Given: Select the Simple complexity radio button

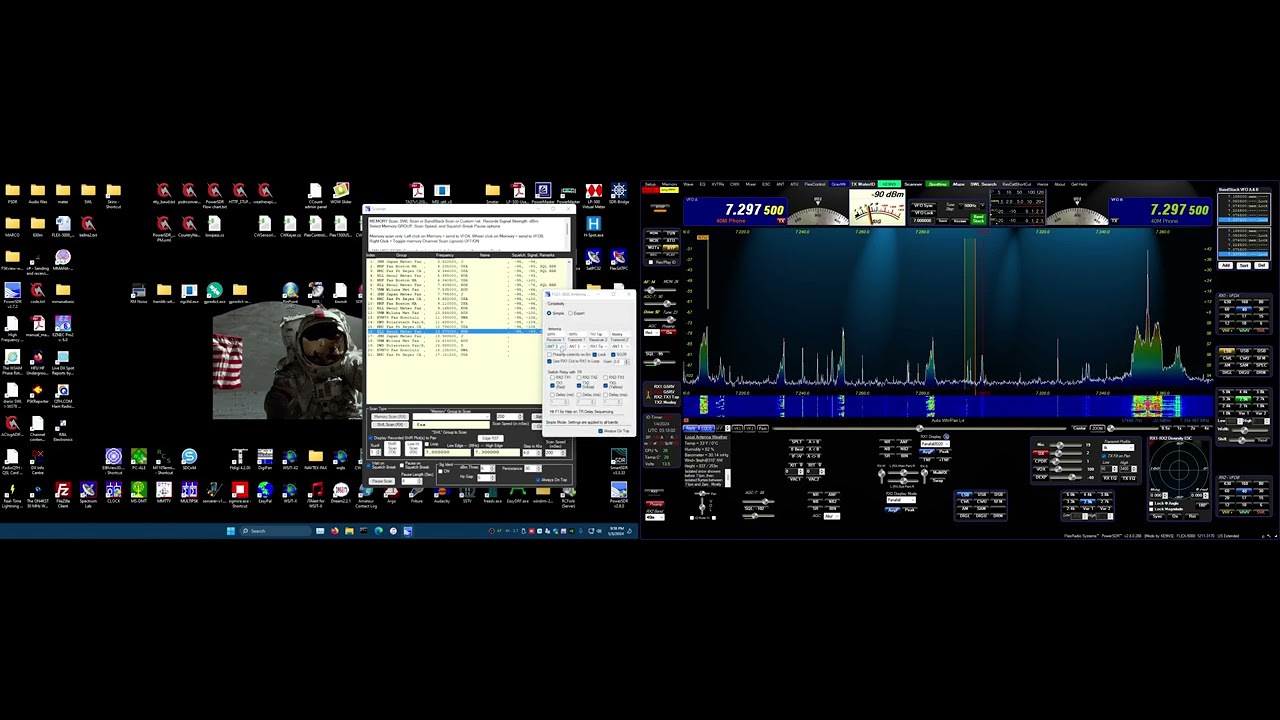Looking at the screenshot, I should click(549, 313).
